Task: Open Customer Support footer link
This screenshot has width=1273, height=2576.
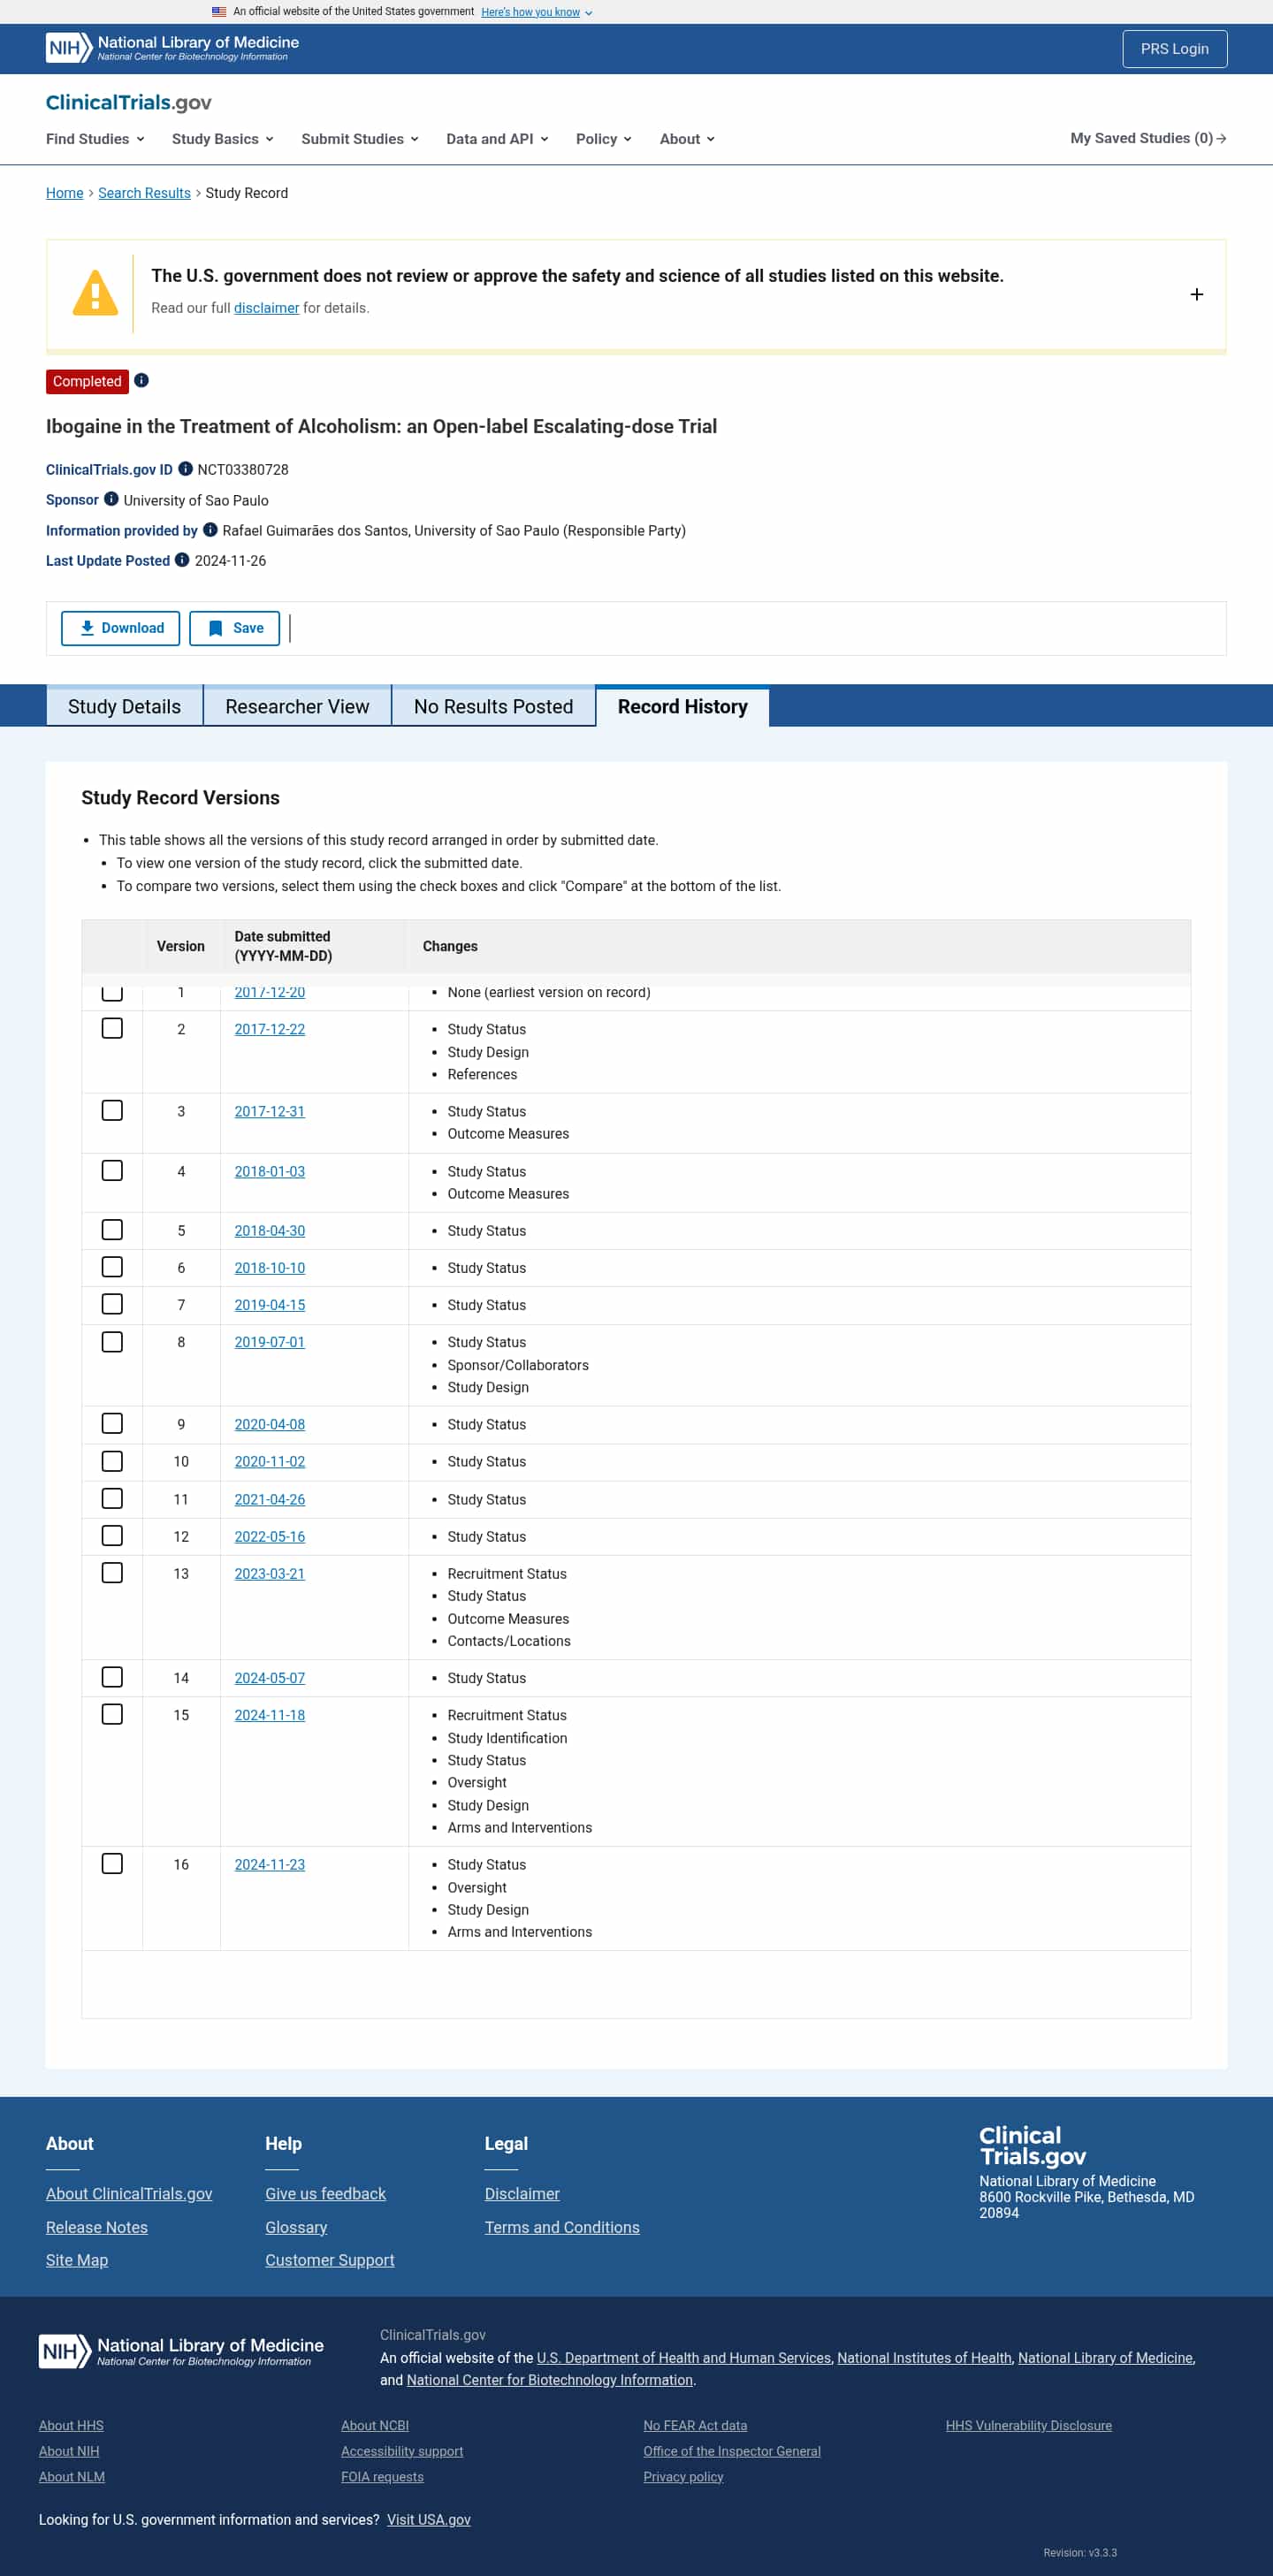Action: [330, 2260]
